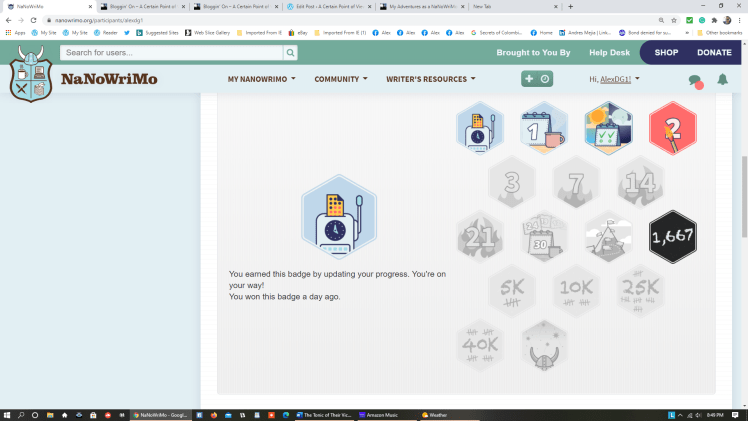Open the Writer's Resources dropdown
The image size is (748, 421).
tap(430, 79)
